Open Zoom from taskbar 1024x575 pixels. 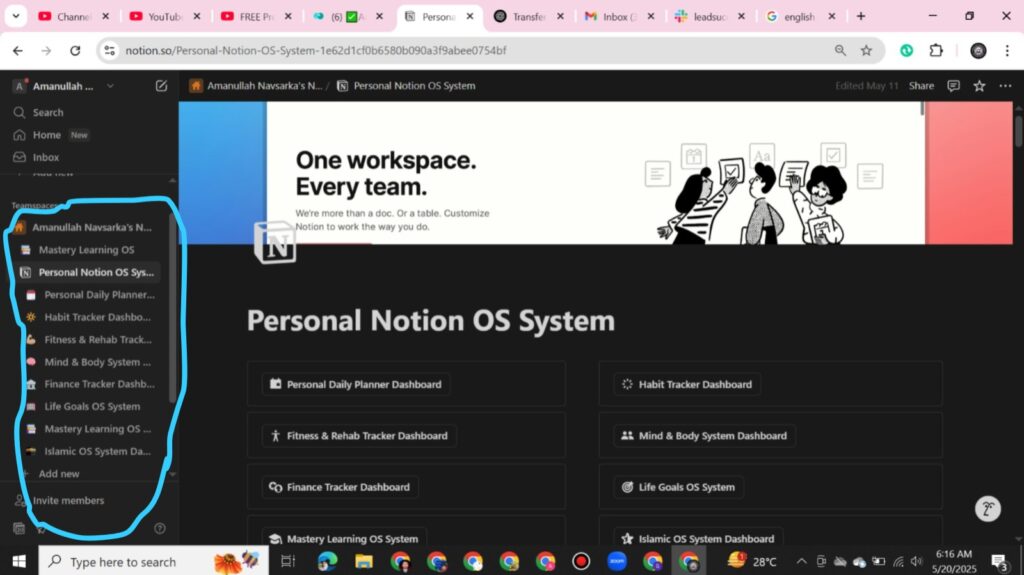pos(617,561)
